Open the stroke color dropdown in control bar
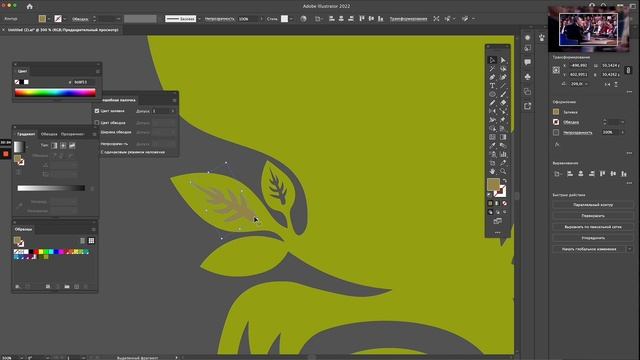 pos(65,19)
